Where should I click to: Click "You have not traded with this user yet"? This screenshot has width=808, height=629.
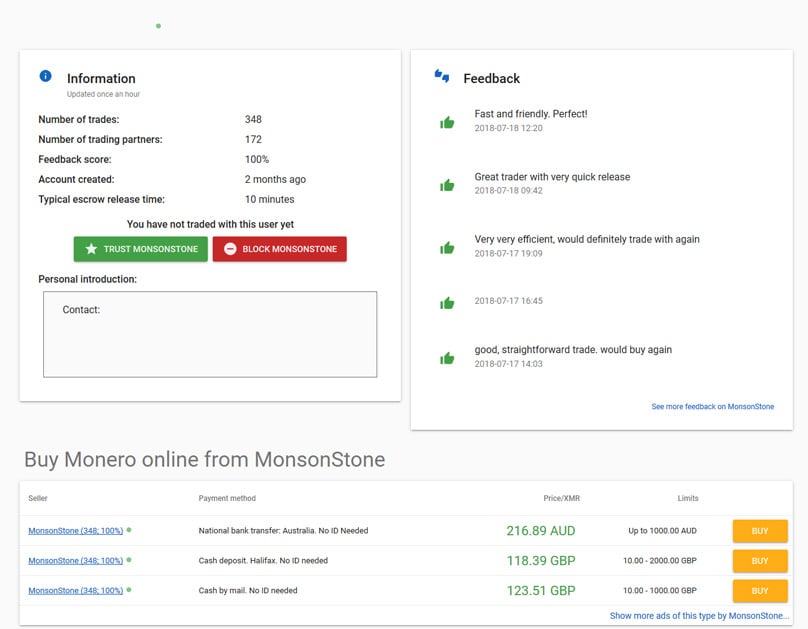210,224
